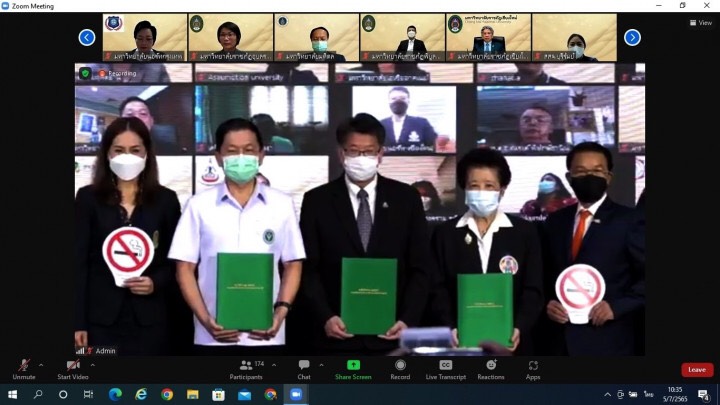
Task: Start video from the camera button
Action: (x=72, y=368)
